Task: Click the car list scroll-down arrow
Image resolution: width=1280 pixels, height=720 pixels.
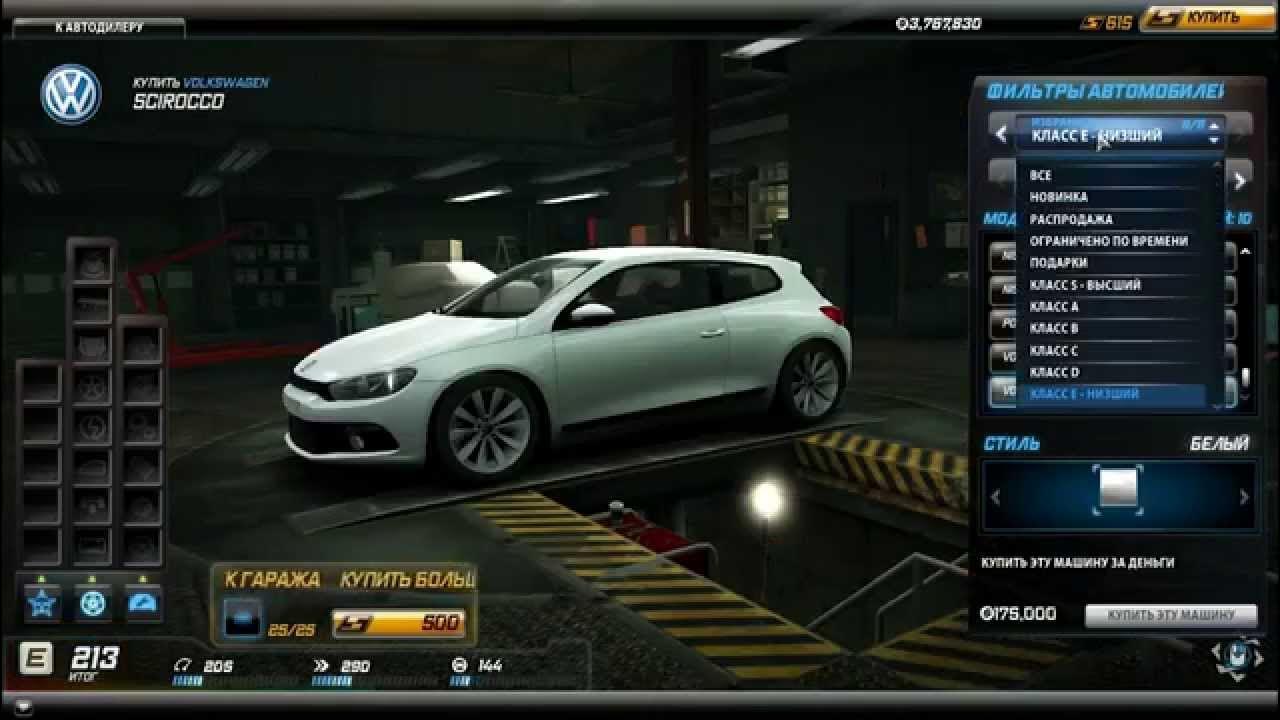Action: 1245,399
